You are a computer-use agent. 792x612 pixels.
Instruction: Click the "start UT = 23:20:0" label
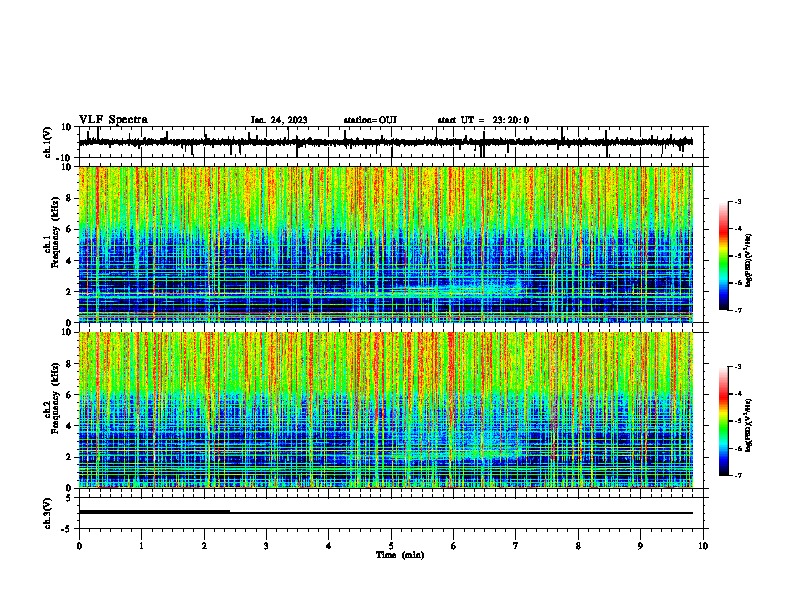pos(483,120)
